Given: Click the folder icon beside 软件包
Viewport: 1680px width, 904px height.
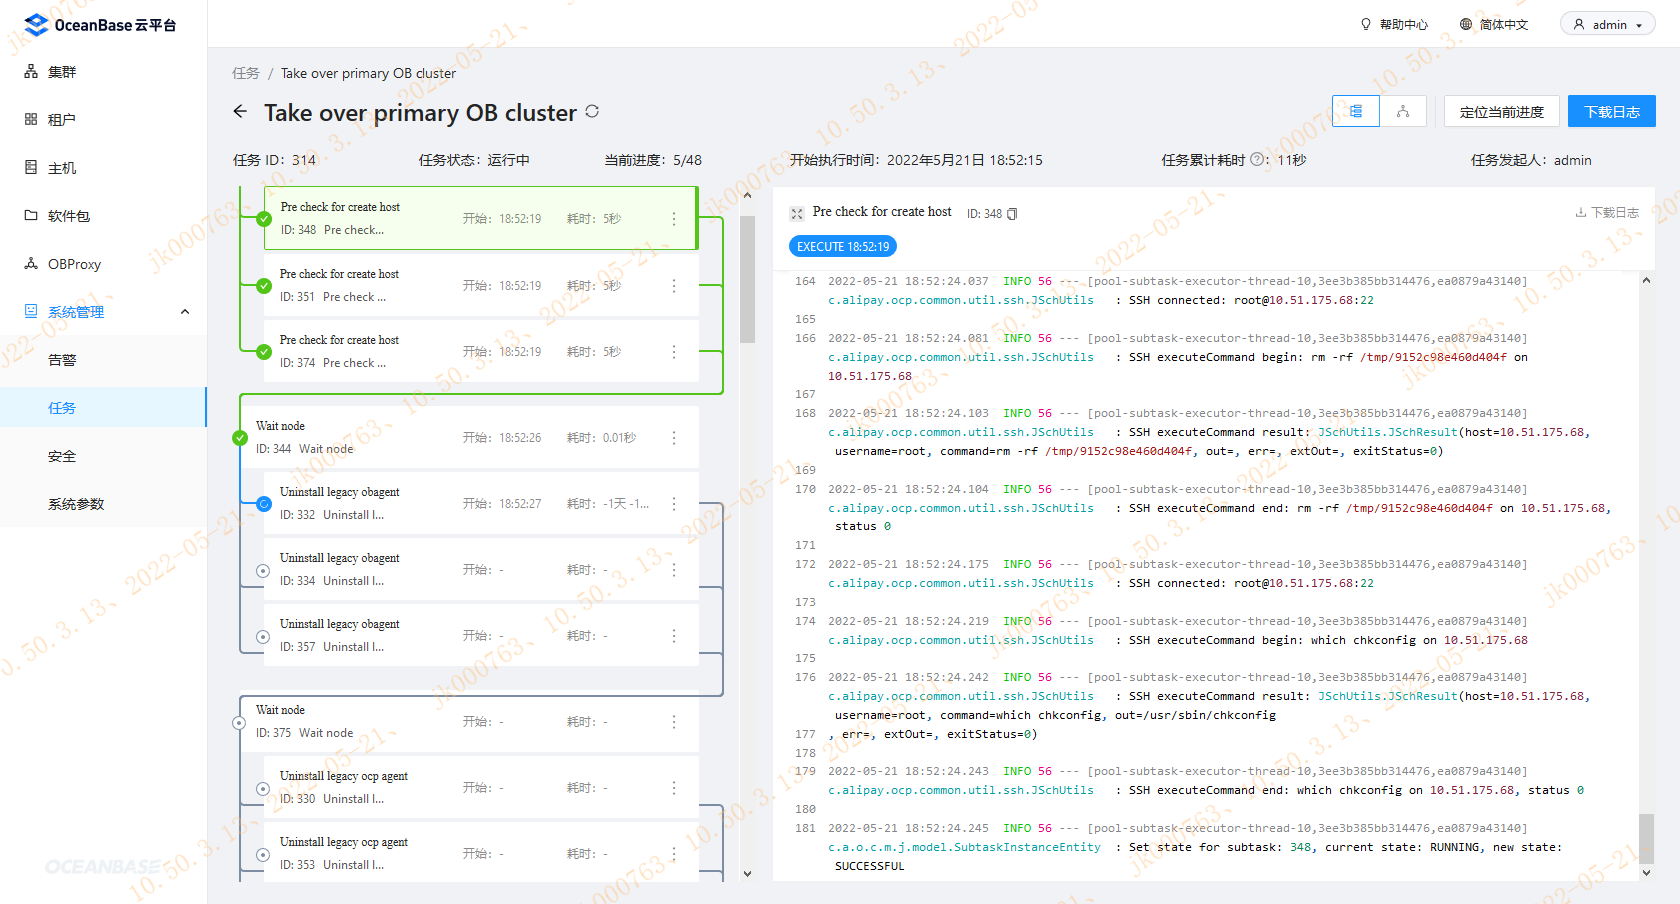Looking at the screenshot, I should point(31,215).
